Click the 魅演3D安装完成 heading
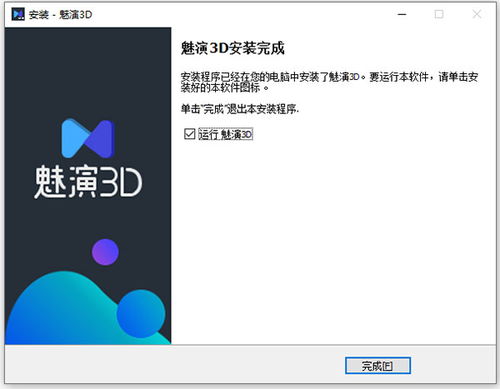Image resolution: width=500 pixels, height=389 pixels. pyautogui.click(x=232, y=48)
